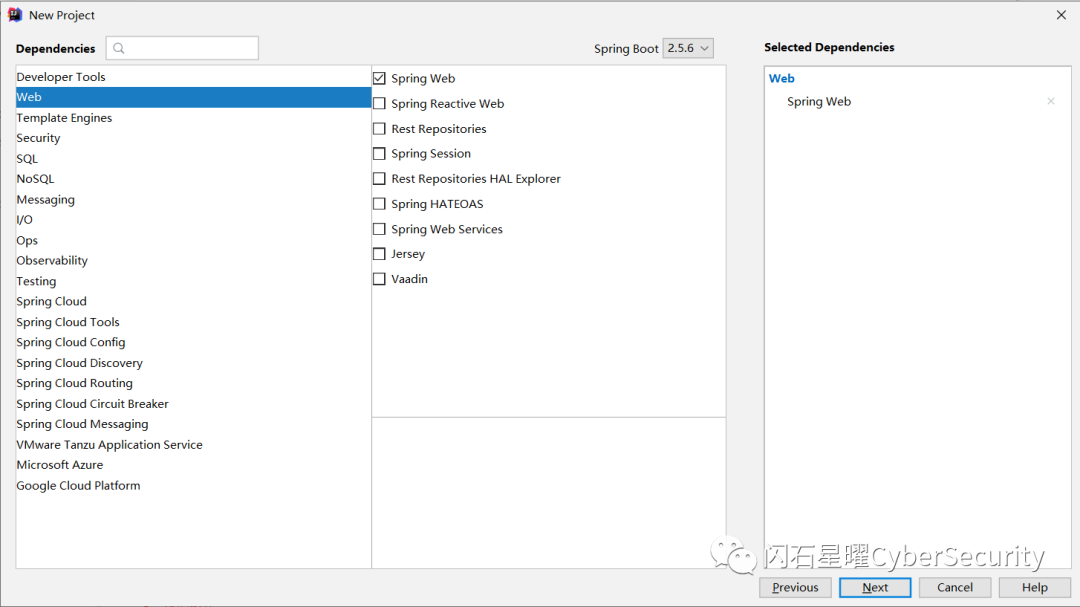The image size is (1080, 607).
Task: Choose Spring Cloud Circuit Breaker category
Action: (x=194, y=404)
